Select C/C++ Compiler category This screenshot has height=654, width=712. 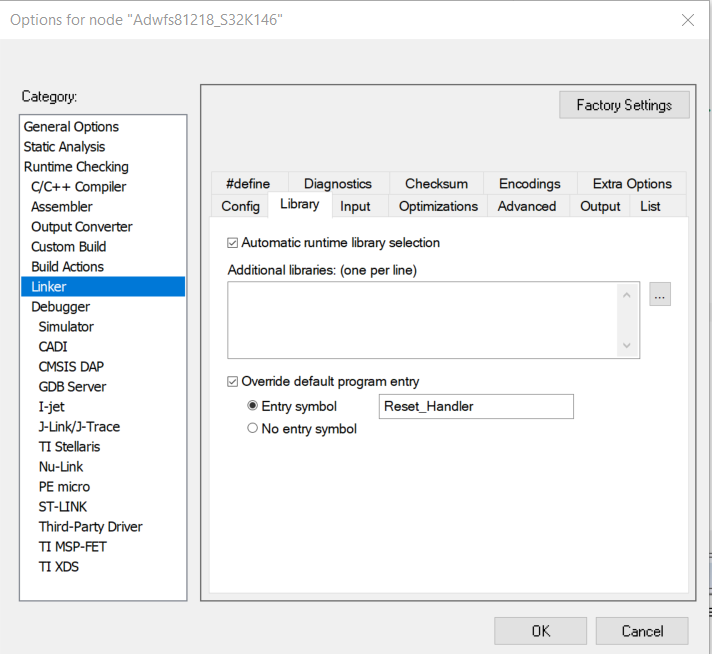[x=79, y=187]
